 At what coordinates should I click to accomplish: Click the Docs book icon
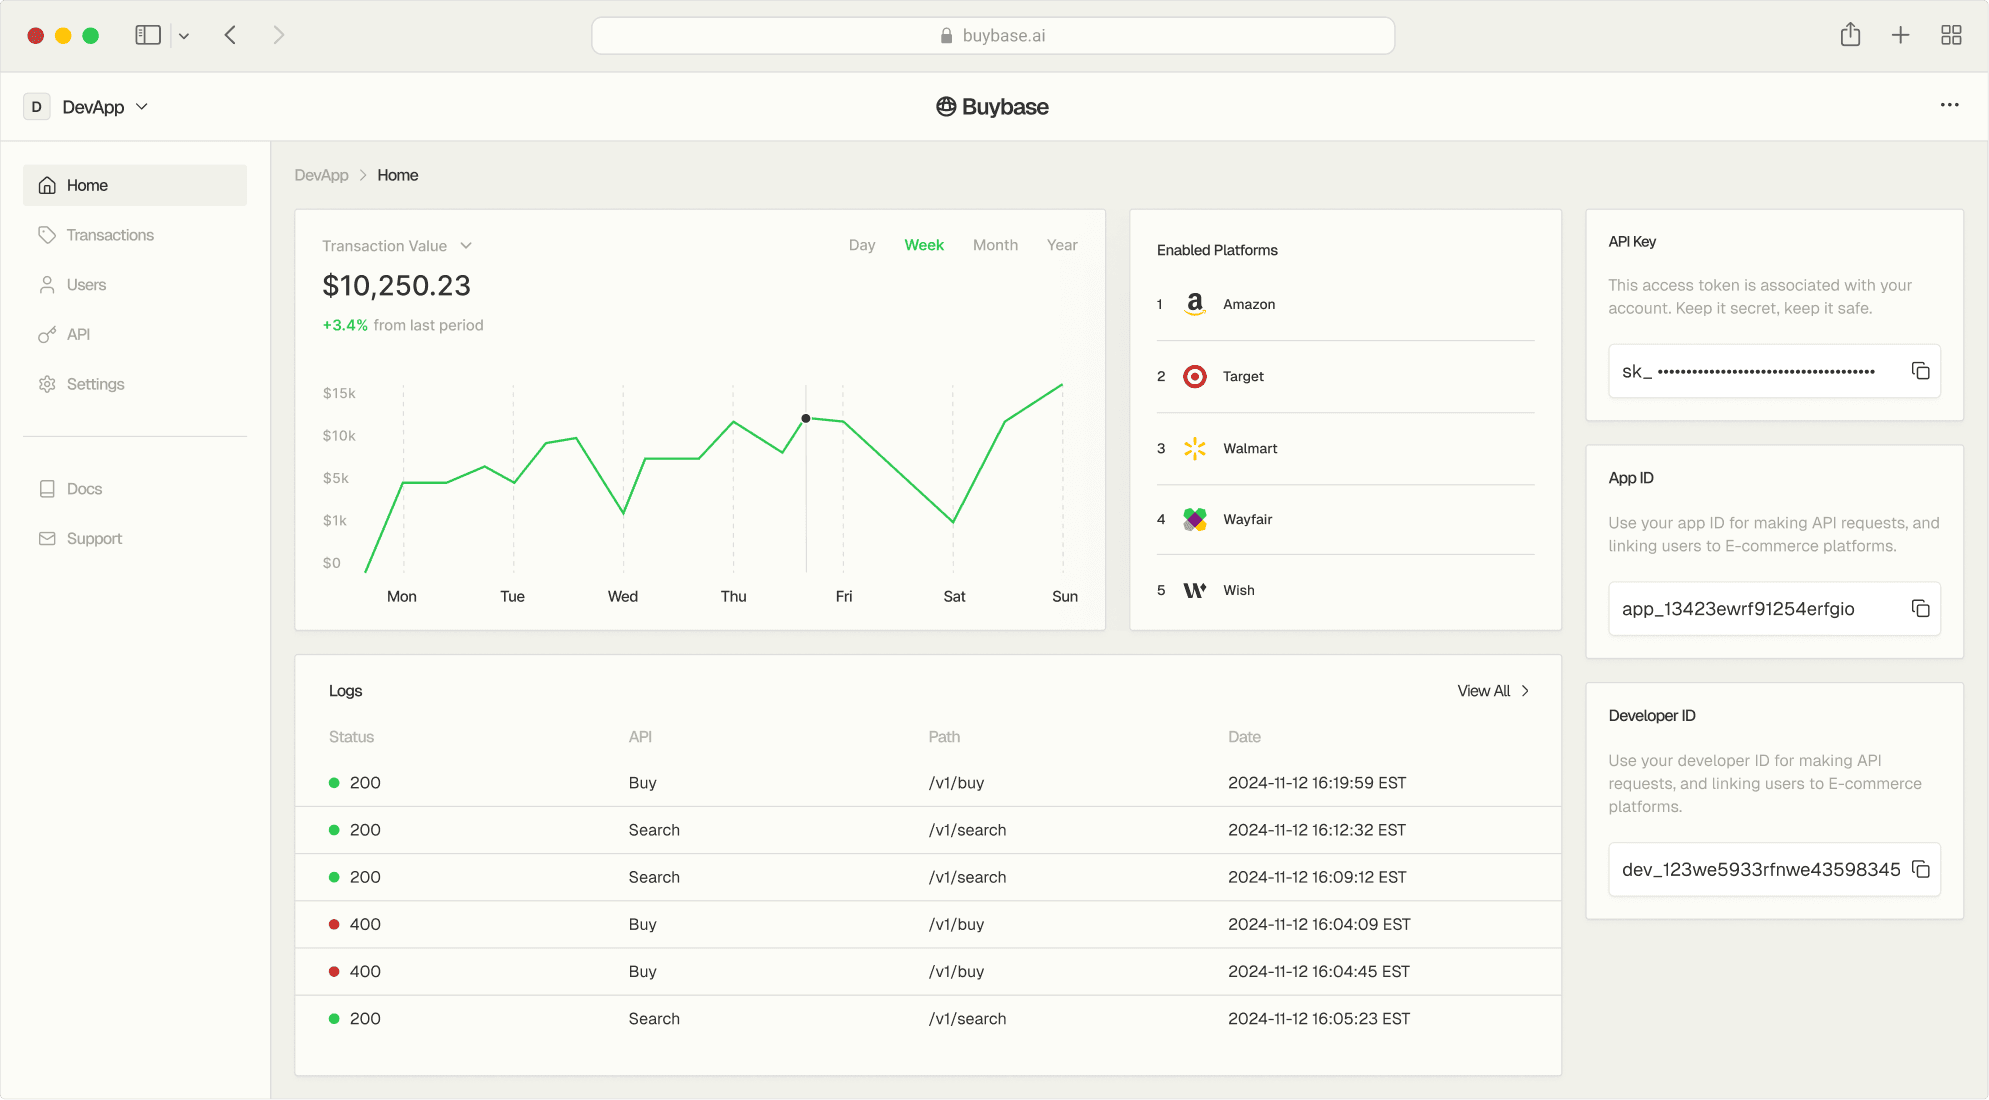coord(47,489)
